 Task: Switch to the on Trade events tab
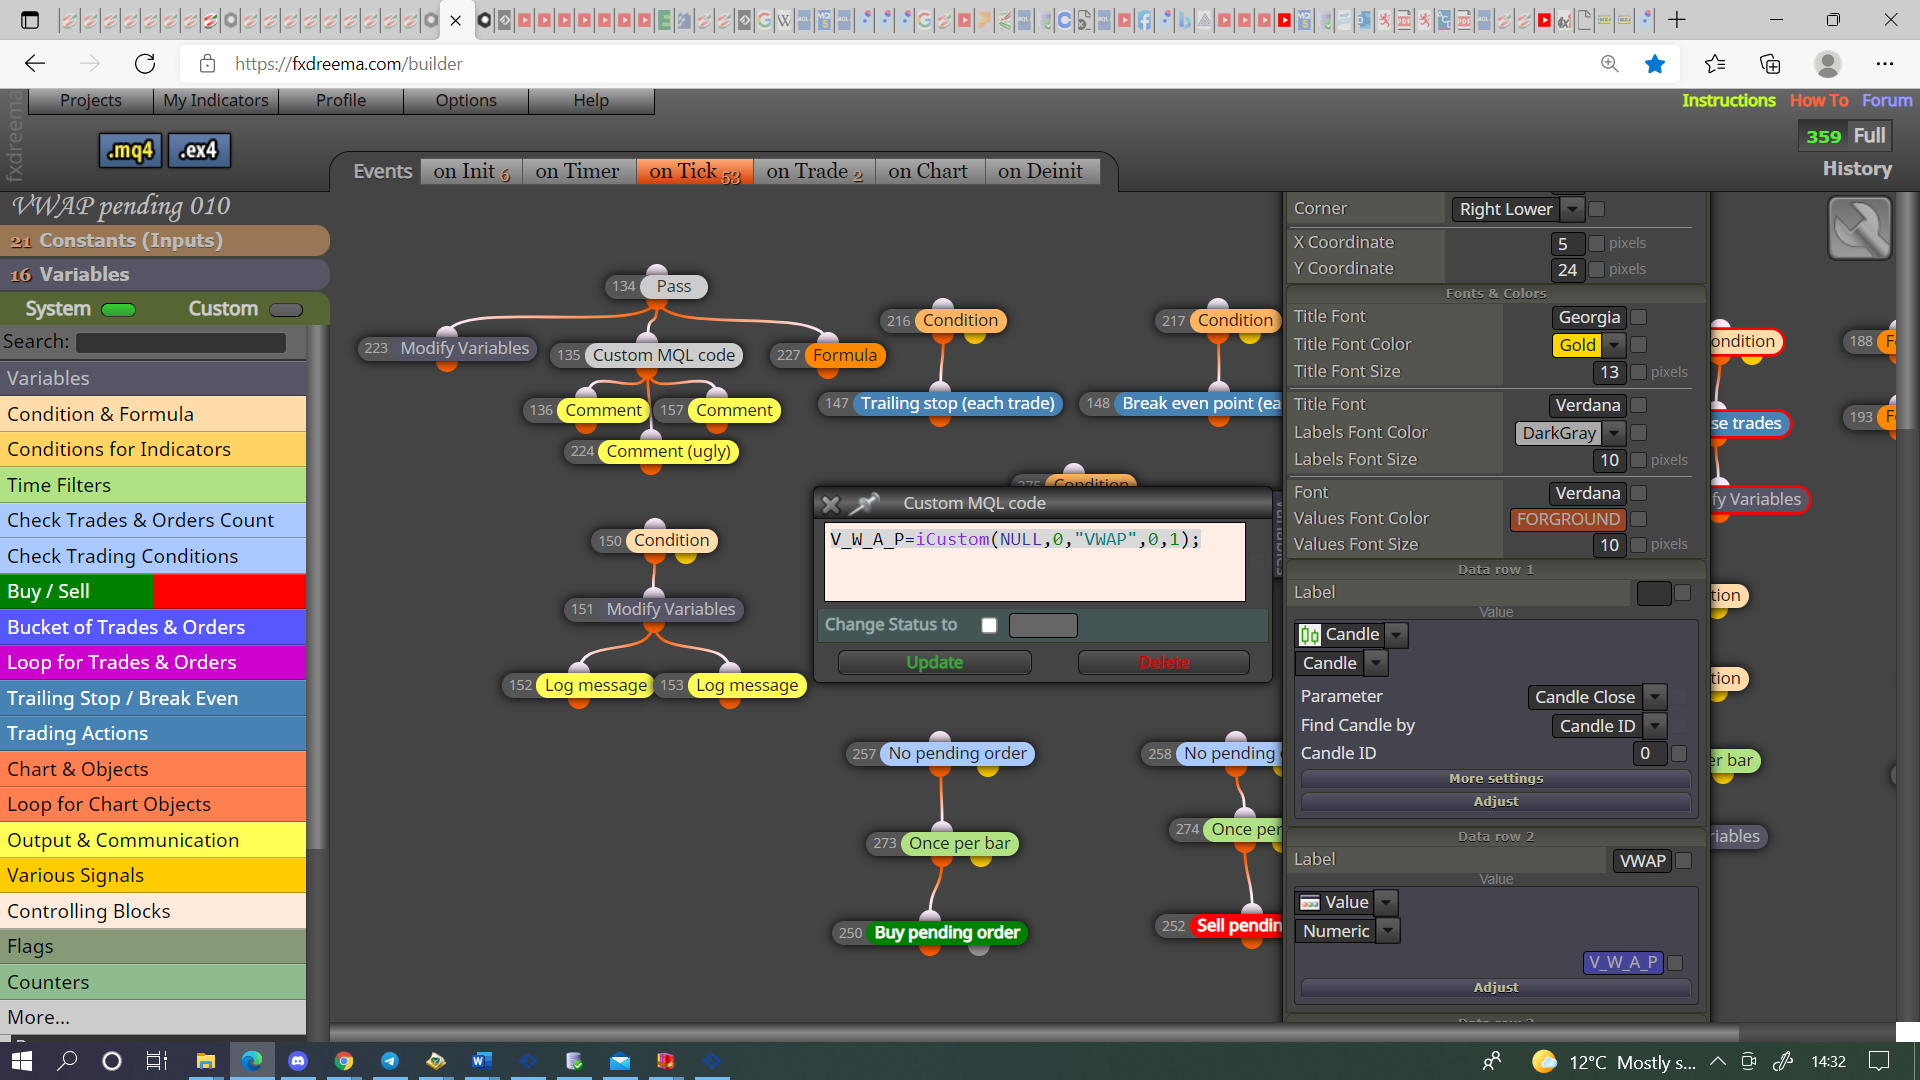coord(814,172)
